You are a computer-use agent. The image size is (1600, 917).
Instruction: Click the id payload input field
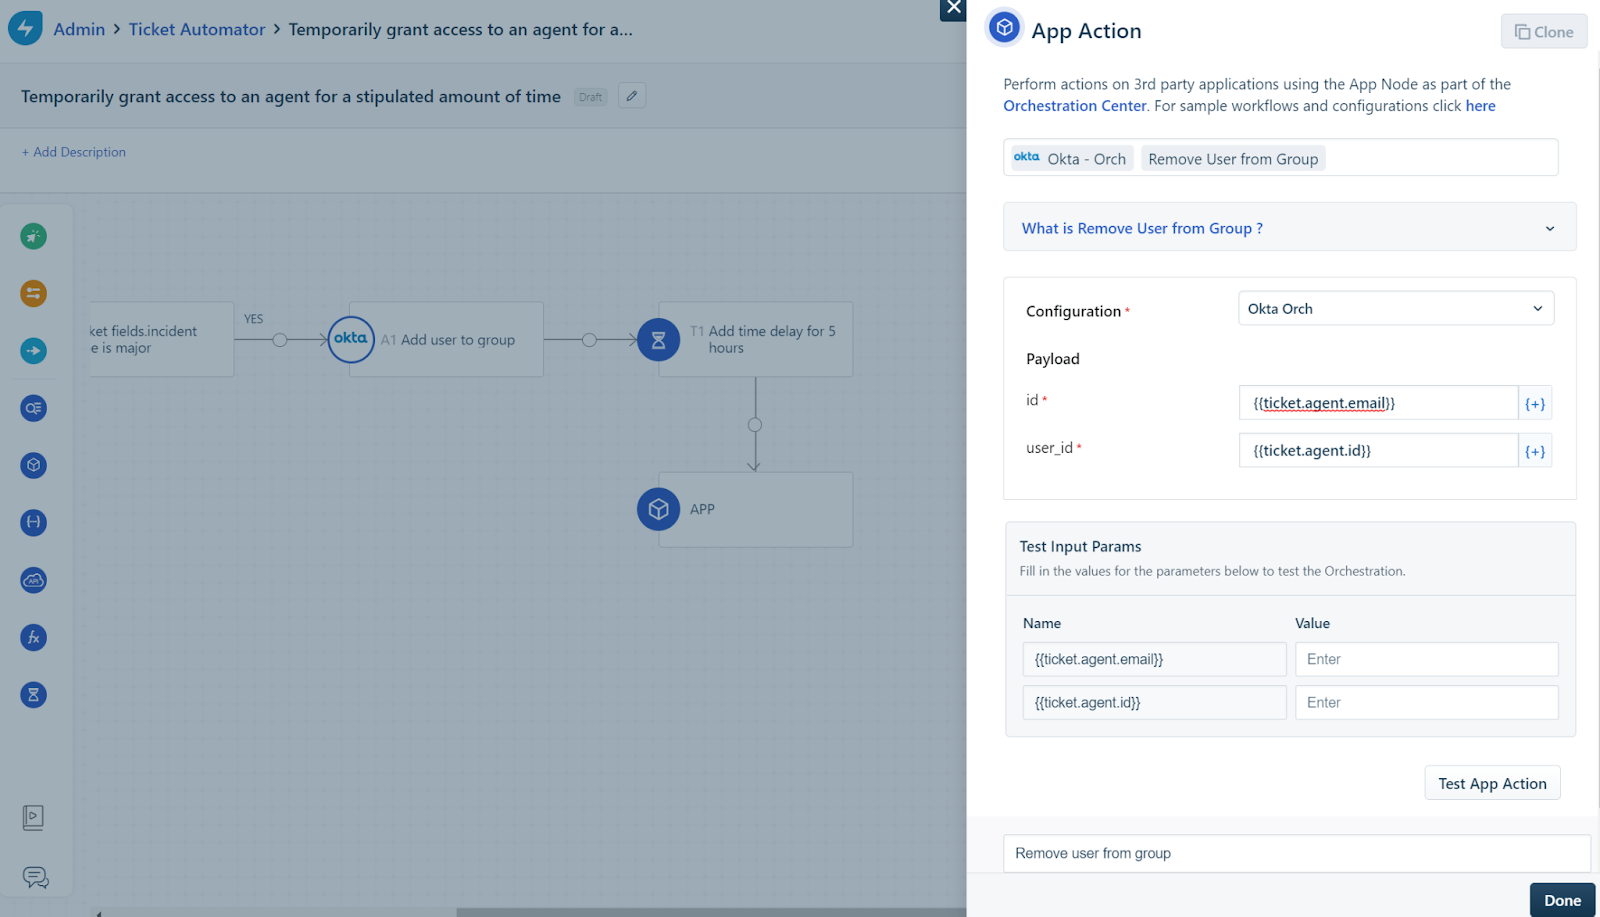tap(1378, 403)
